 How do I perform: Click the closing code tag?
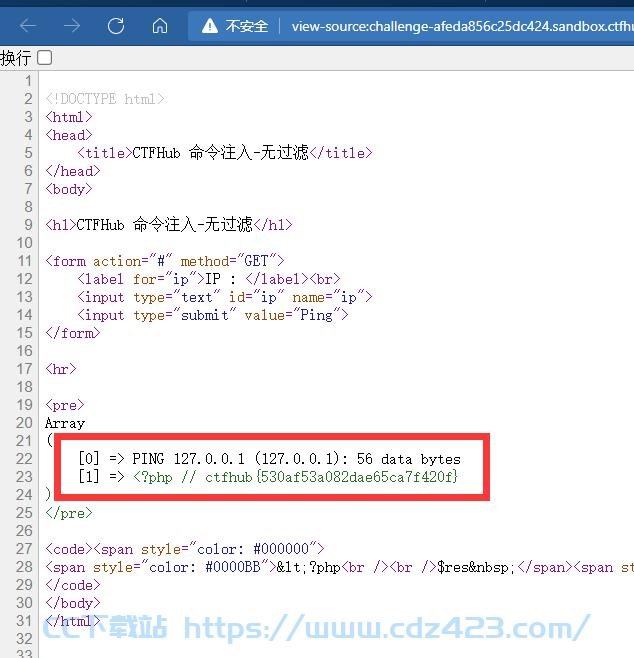[73, 585]
